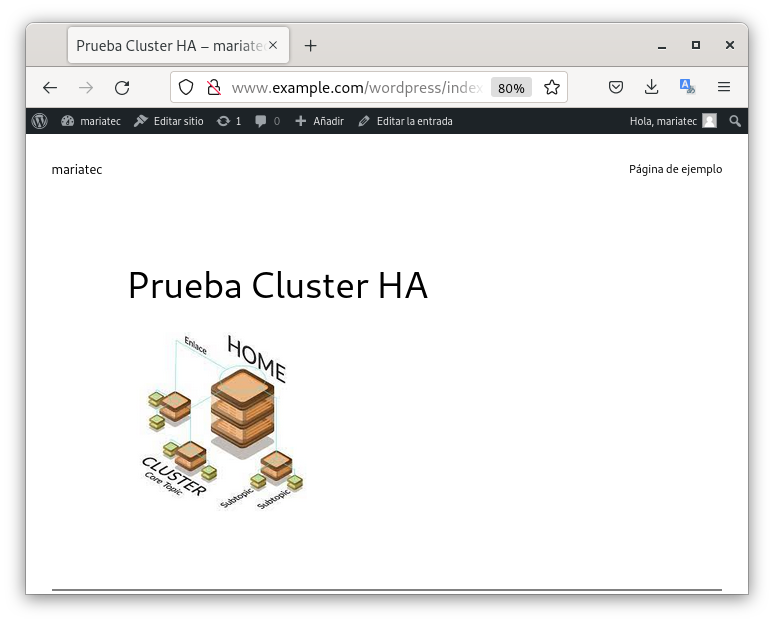Reload the current page
Screen dimensions: 774x623
coord(122,88)
